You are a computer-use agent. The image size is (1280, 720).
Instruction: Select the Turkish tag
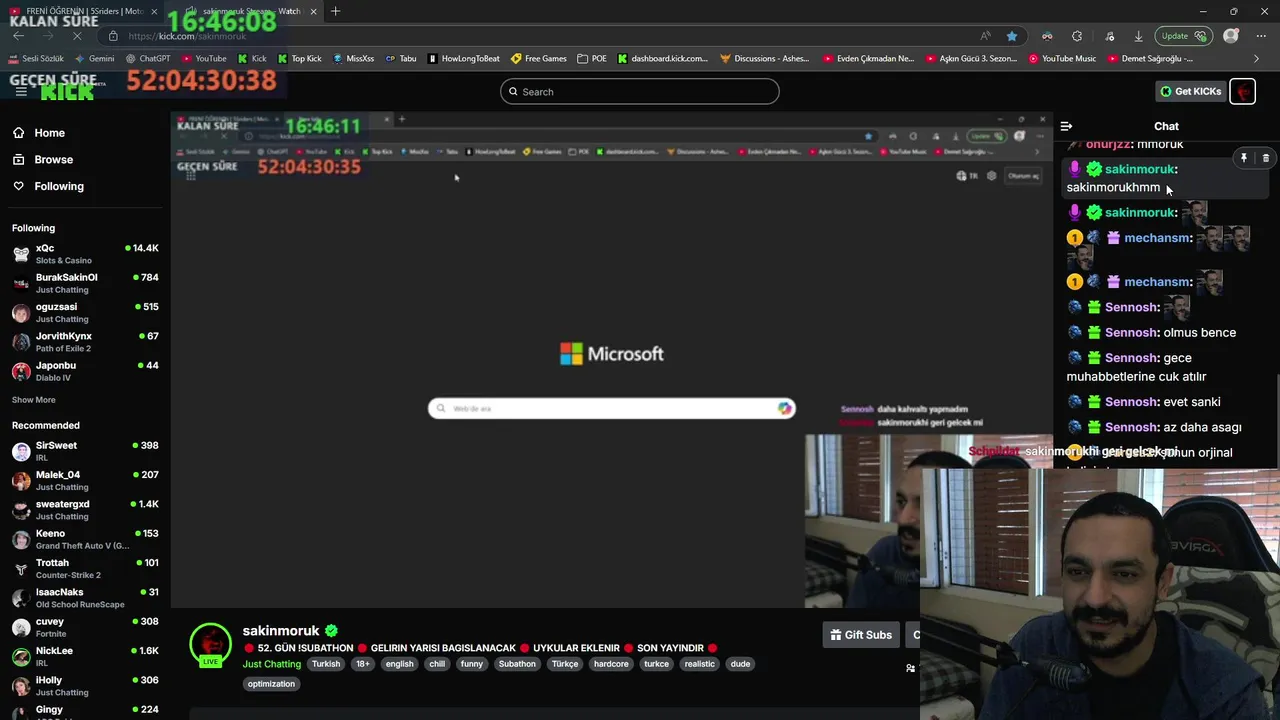coord(325,664)
